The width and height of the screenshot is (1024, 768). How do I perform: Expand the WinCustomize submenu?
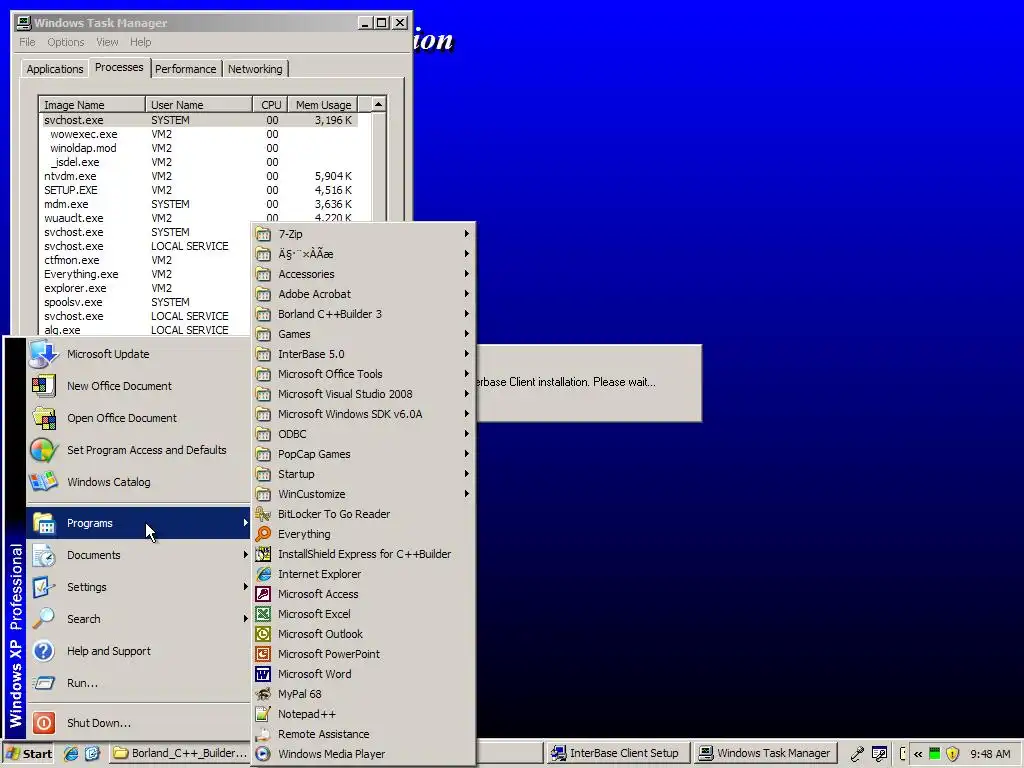[363, 494]
